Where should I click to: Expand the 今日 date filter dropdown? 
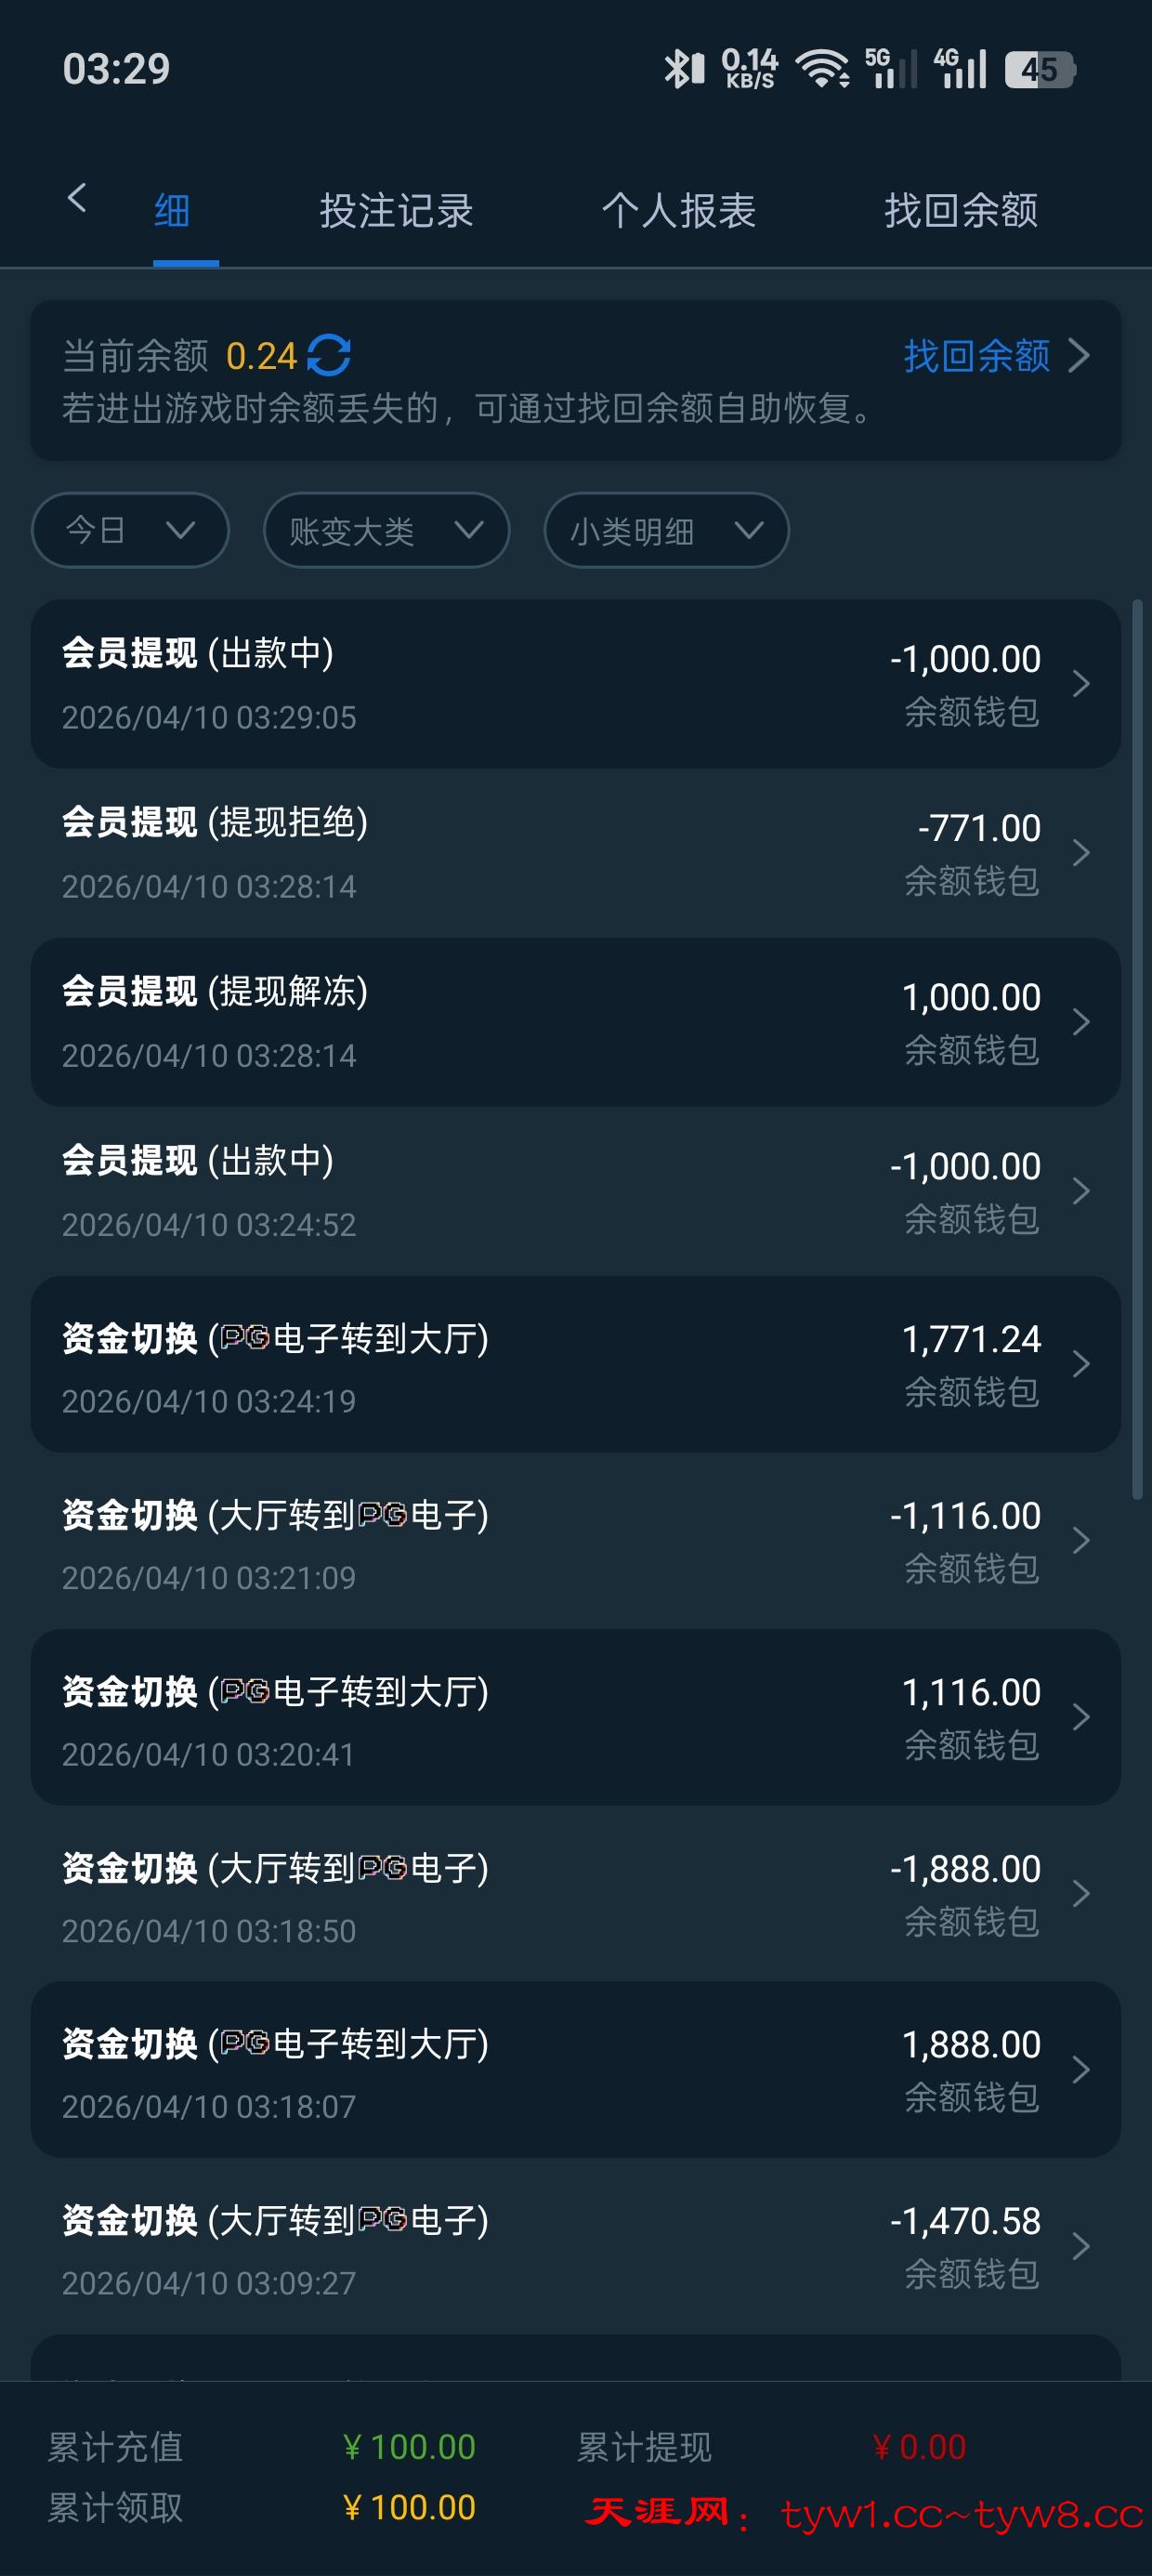click(130, 530)
